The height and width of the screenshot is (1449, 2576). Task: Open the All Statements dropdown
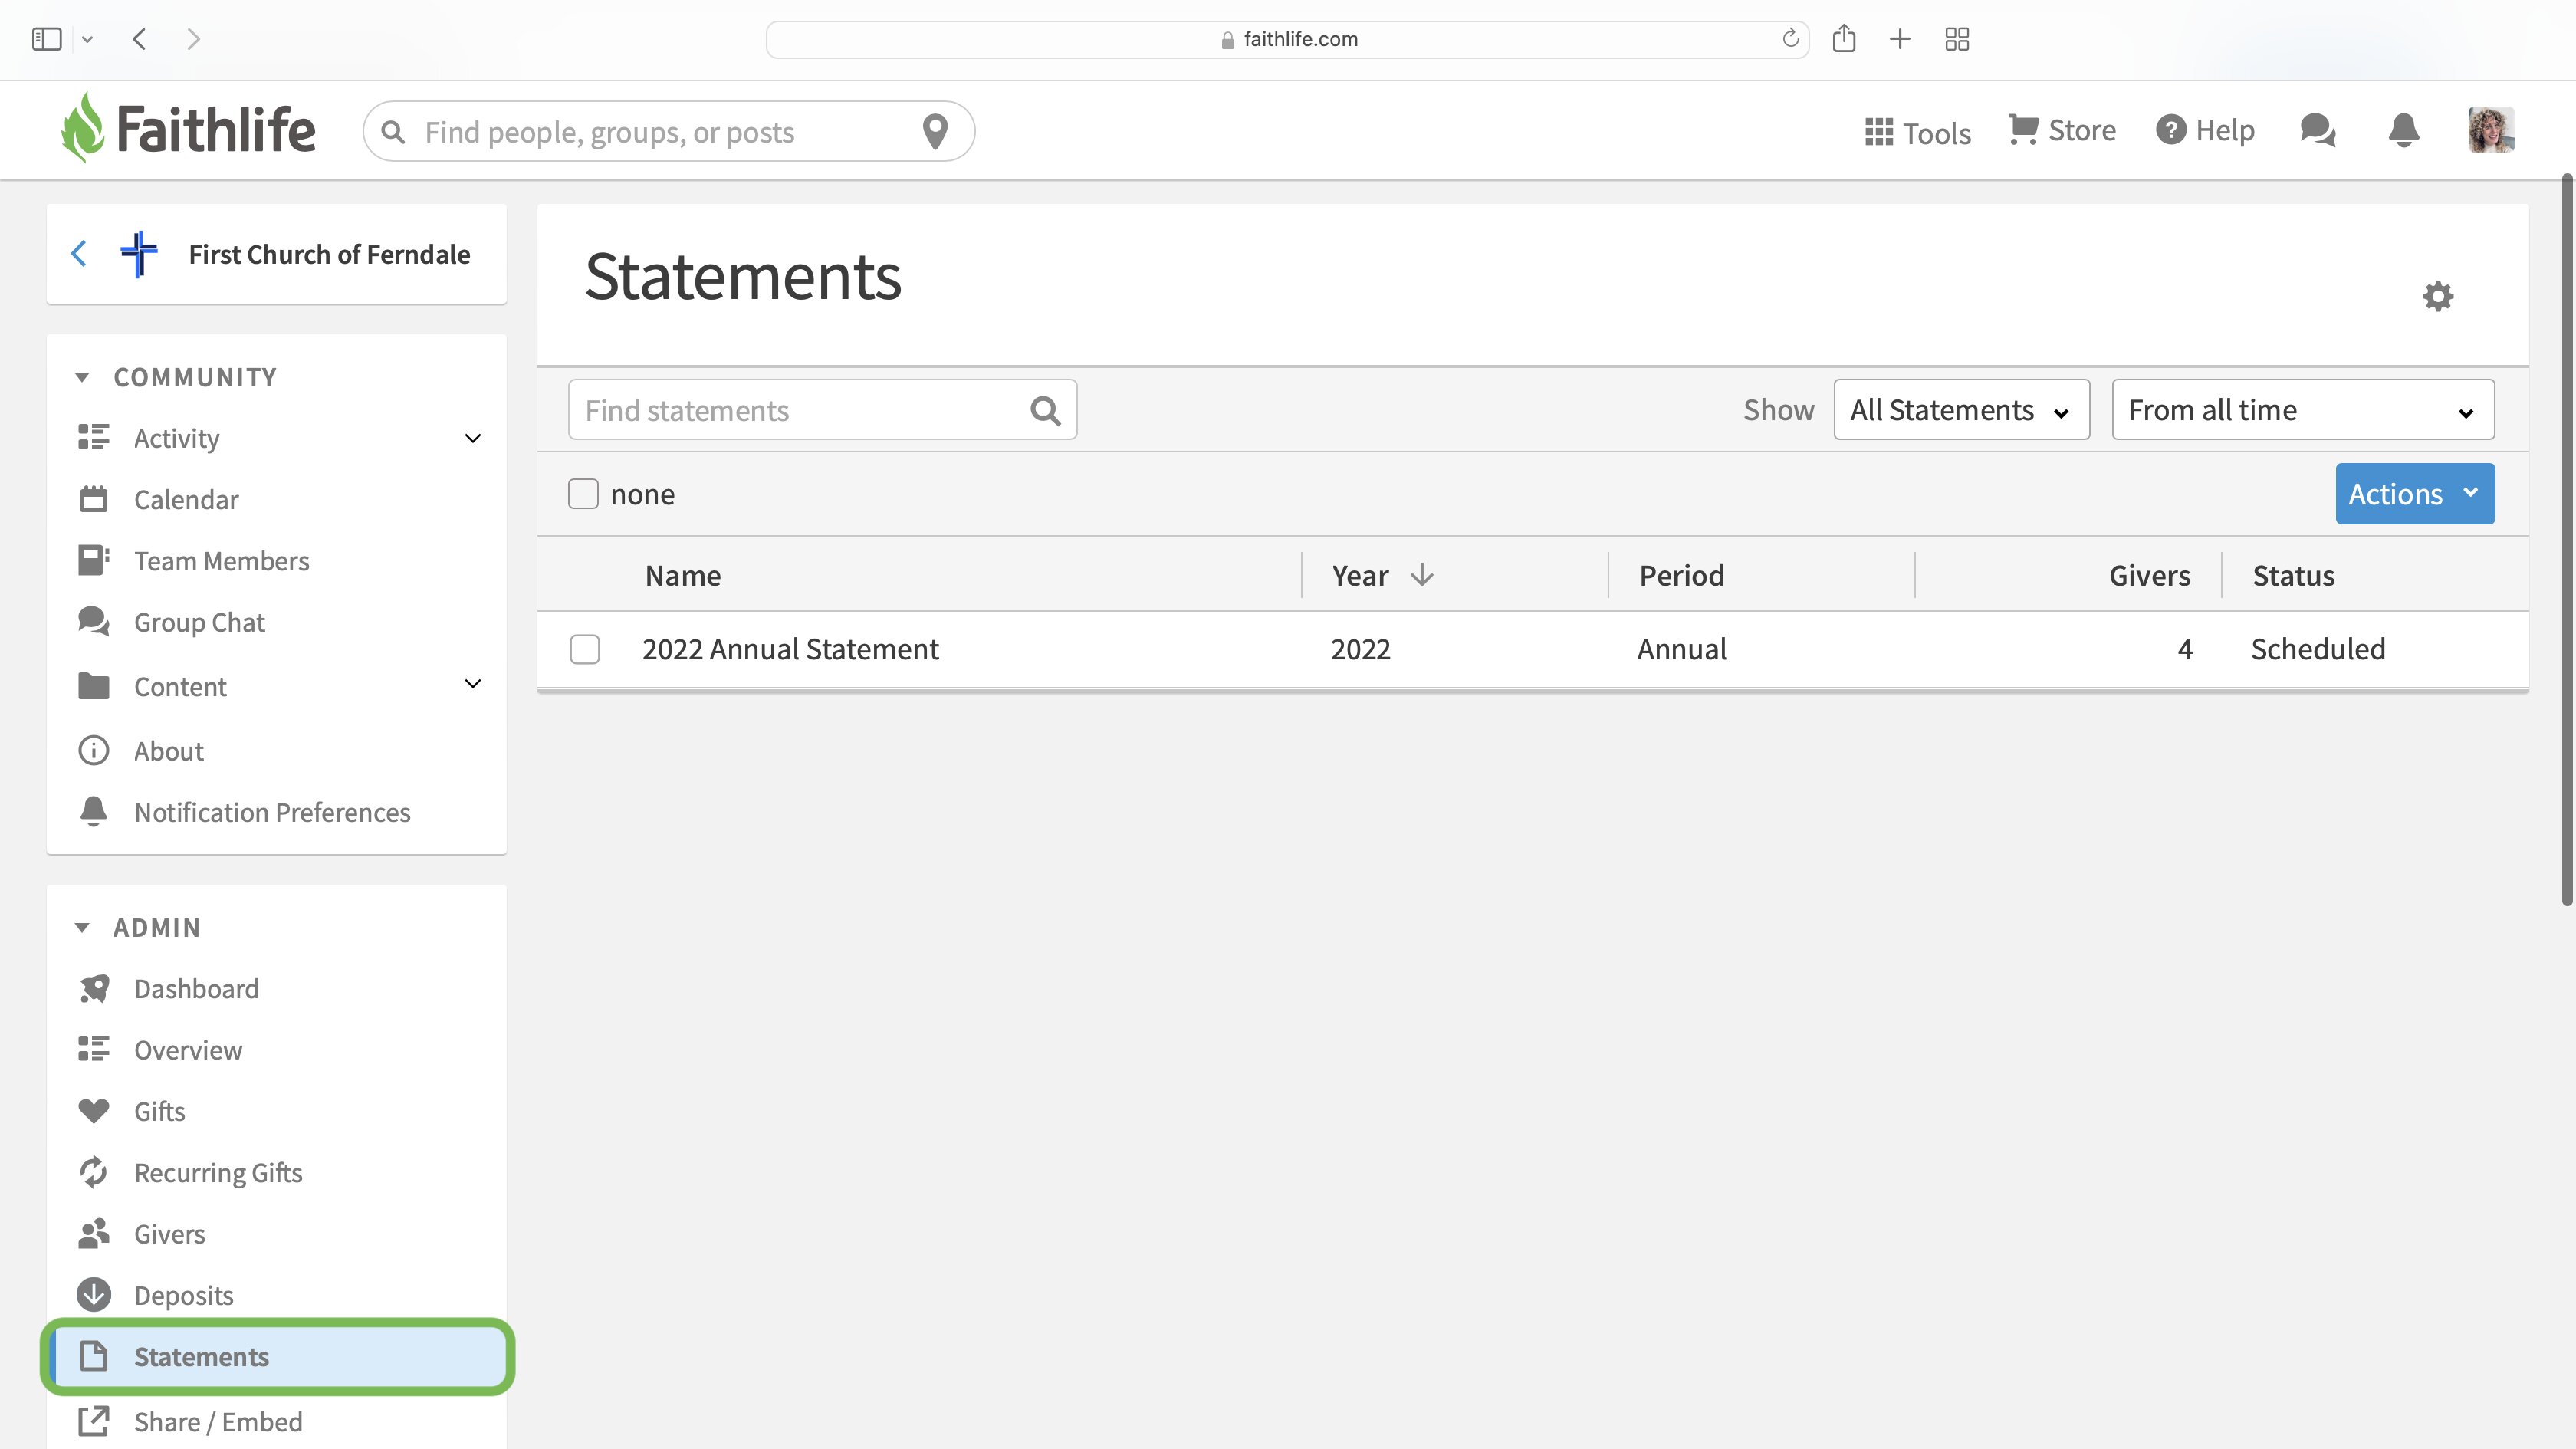pyautogui.click(x=1961, y=410)
